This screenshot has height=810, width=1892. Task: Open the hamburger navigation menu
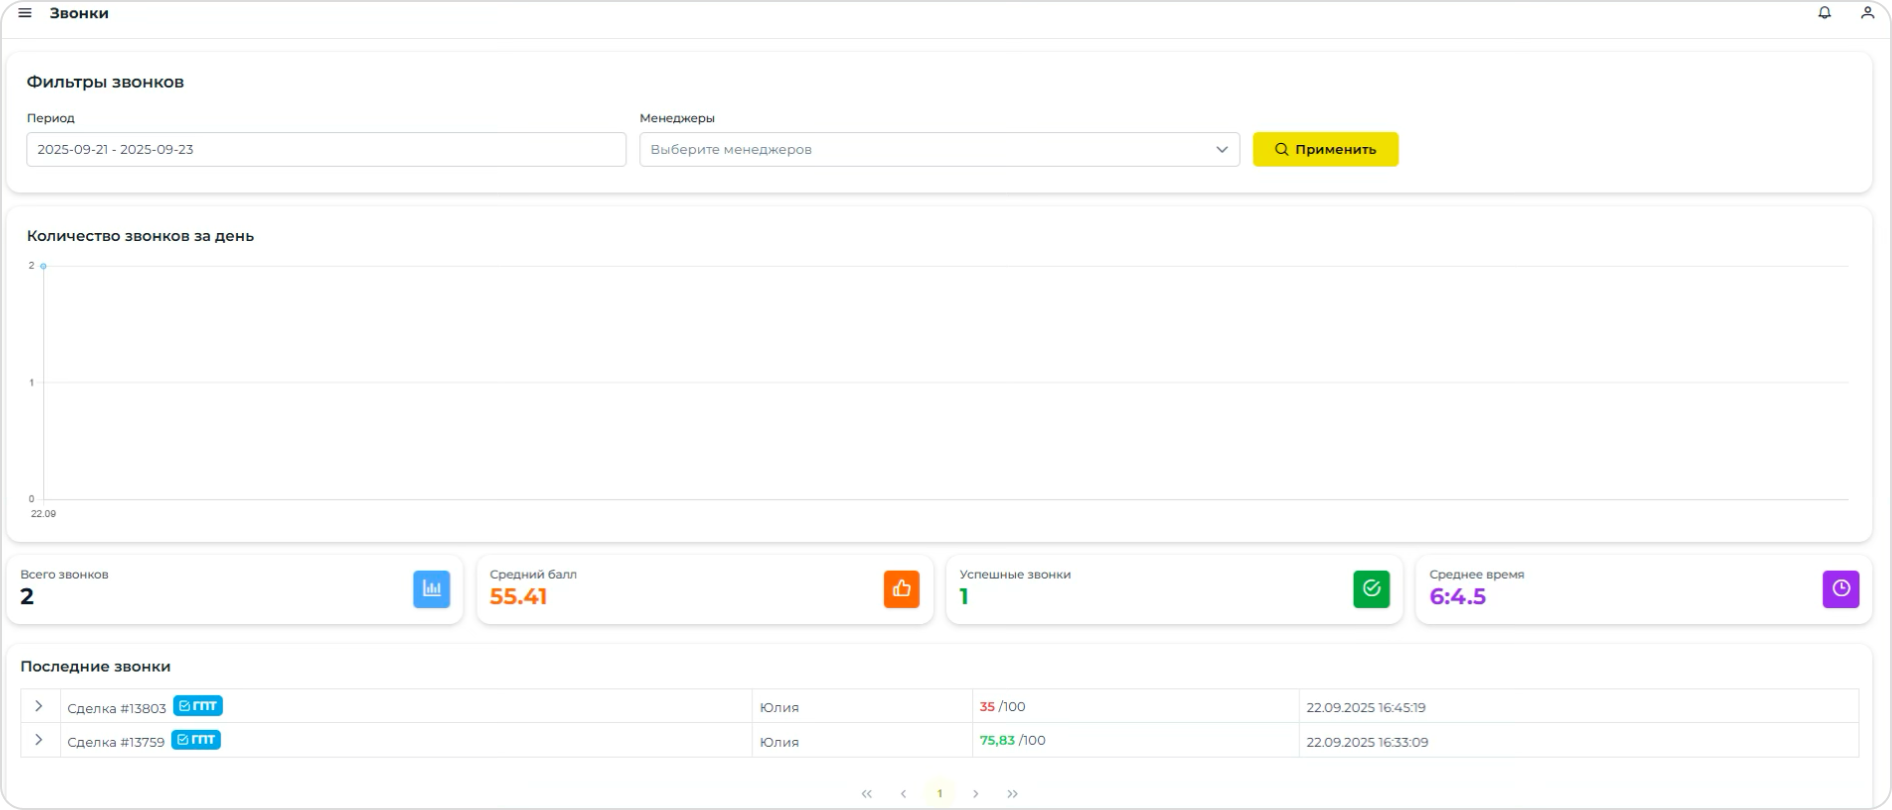coord(25,13)
